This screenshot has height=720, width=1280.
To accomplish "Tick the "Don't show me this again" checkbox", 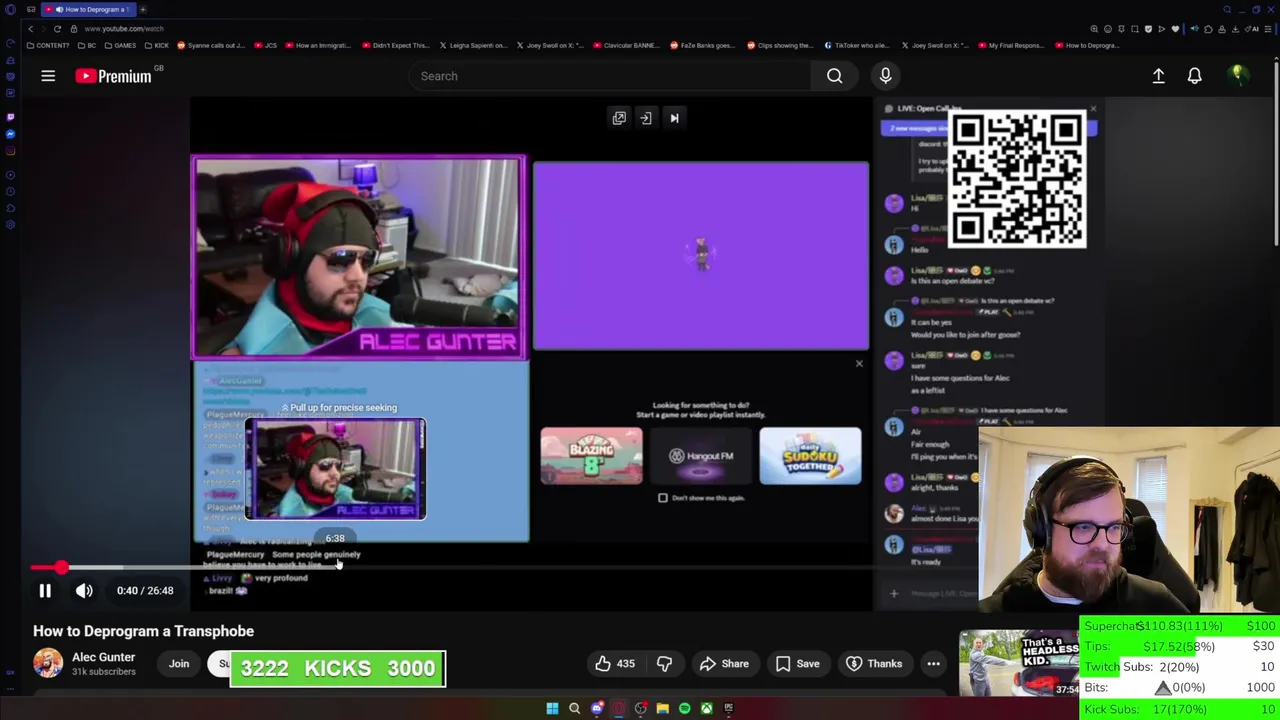I will click(662, 498).
